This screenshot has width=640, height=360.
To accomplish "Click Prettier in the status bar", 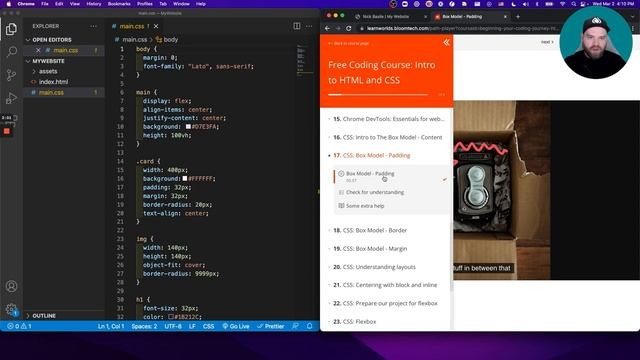I will [x=271, y=326].
